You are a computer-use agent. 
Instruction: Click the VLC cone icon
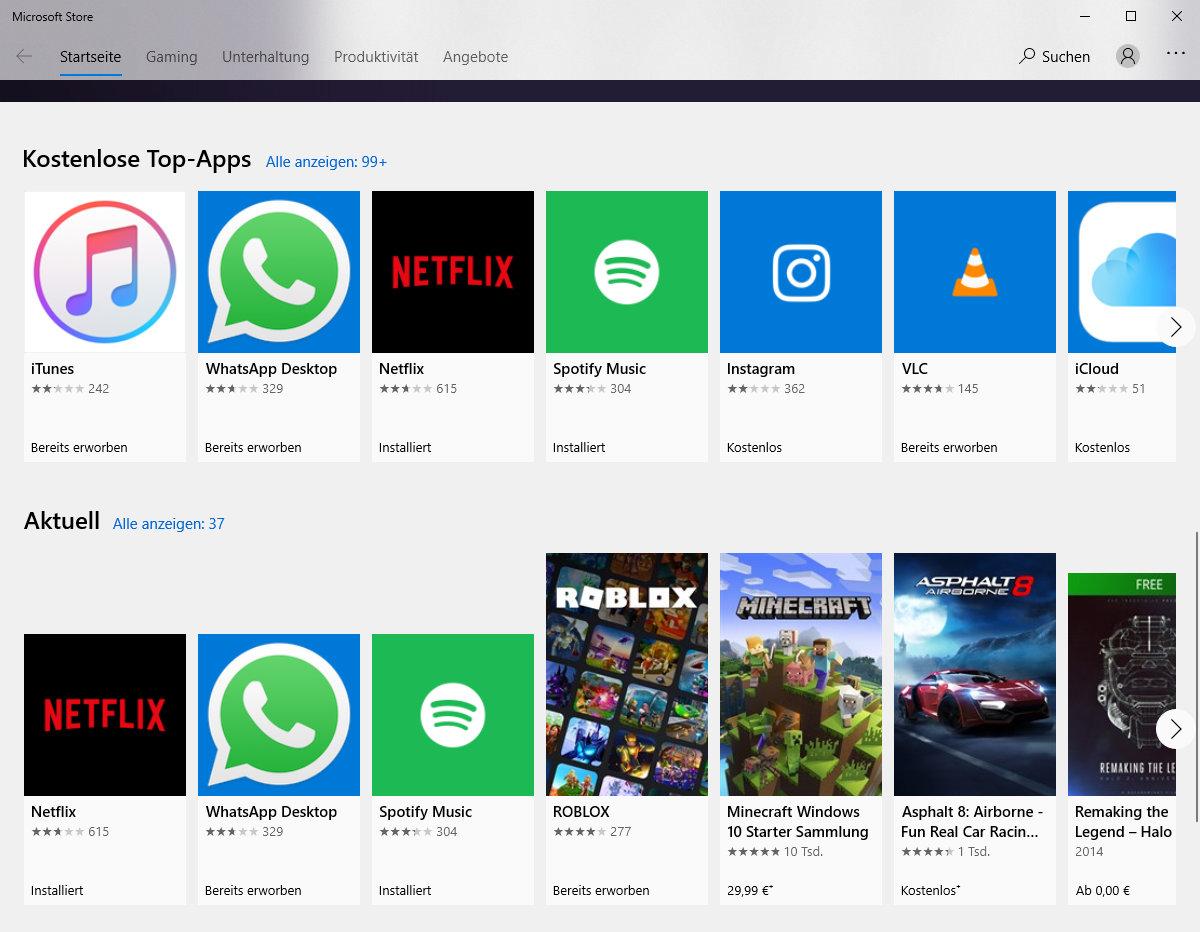[x=974, y=272]
